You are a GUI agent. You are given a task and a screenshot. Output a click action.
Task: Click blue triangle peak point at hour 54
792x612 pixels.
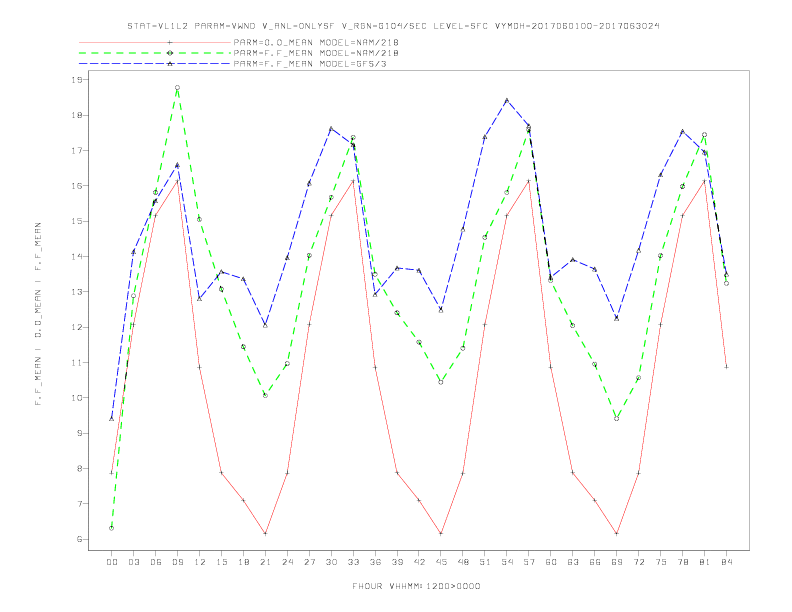click(507, 100)
